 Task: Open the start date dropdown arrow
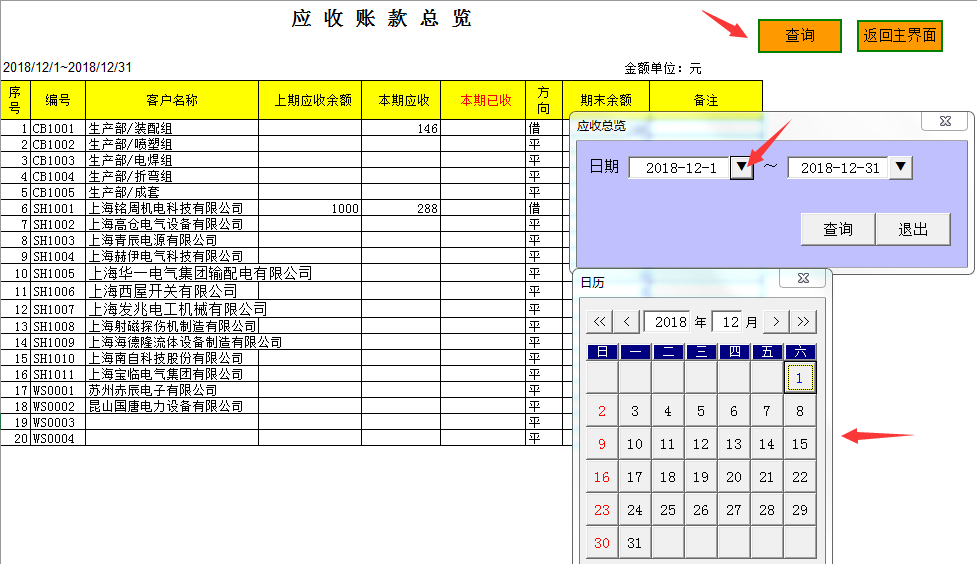(741, 167)
